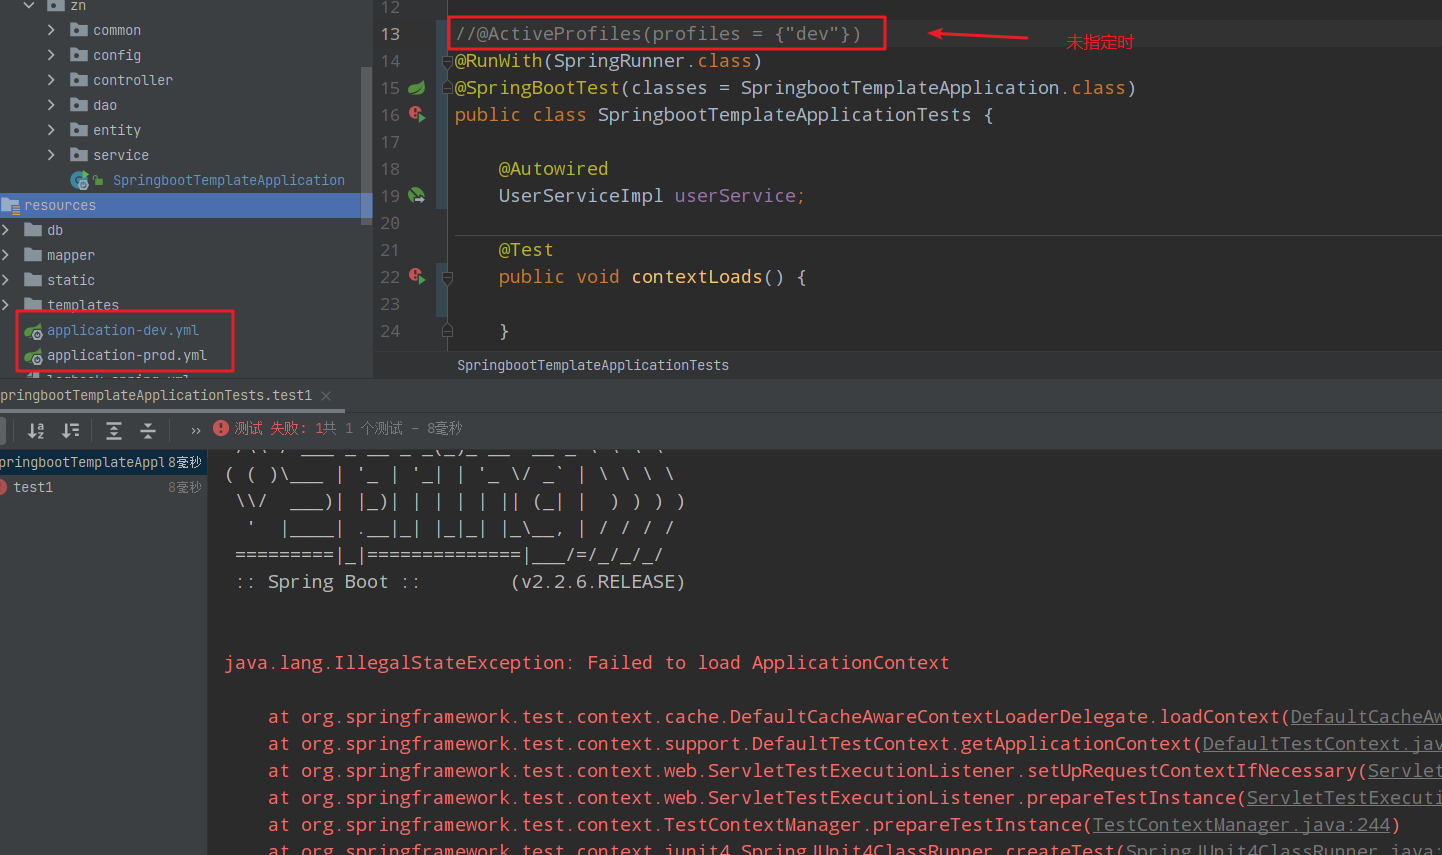Click the failed test1 status icon

3,487
